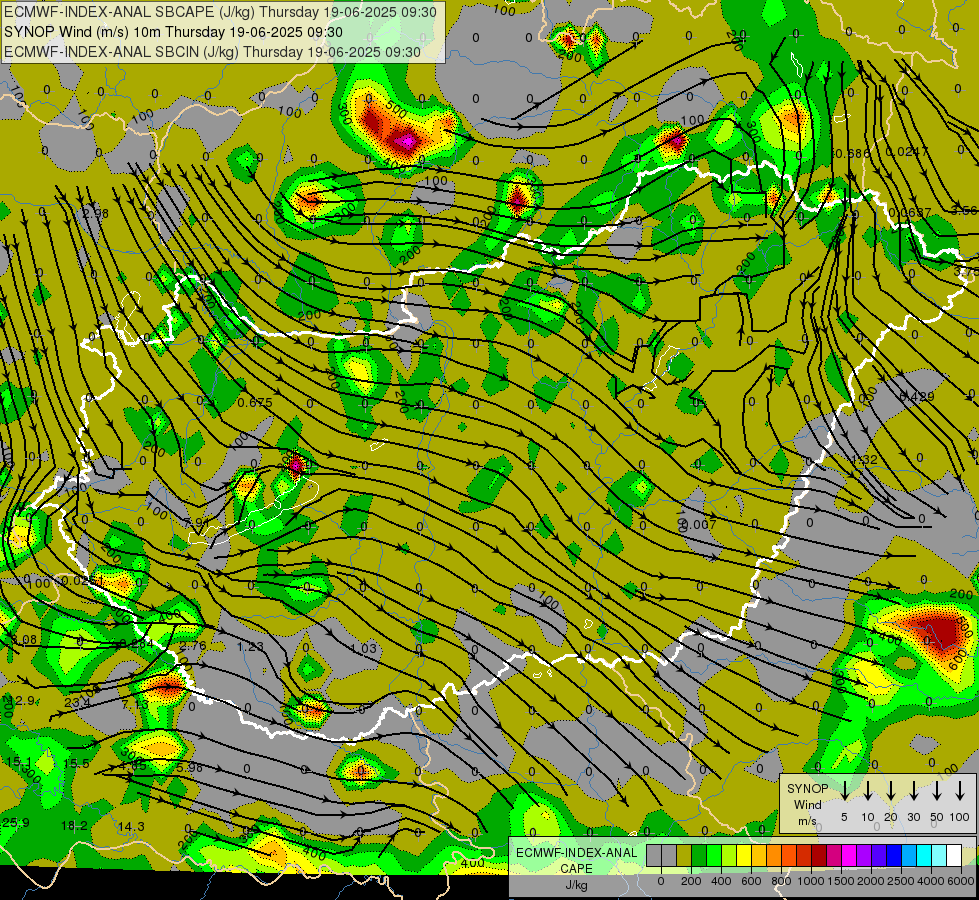The width and height of the screenshot is (979, 900).
Task: Click 'J/kg' unit label in color-bar legend
Action: tap(576, 885)
